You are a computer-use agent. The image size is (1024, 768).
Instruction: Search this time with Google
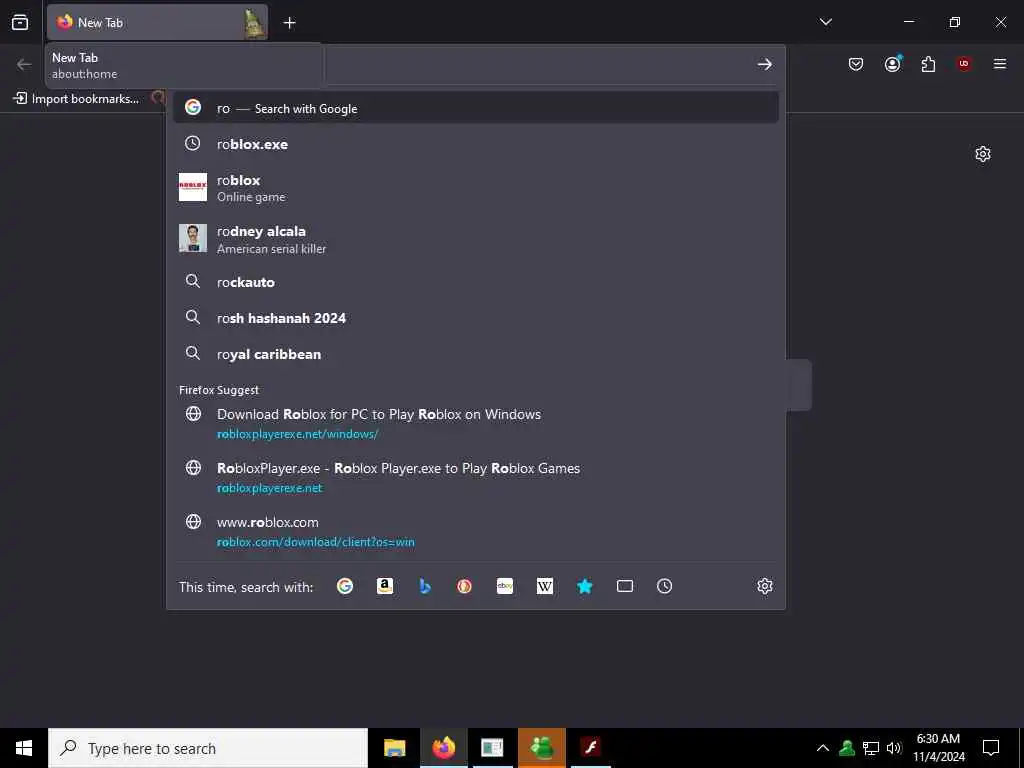pyautogui.click(x=345, y=586)
